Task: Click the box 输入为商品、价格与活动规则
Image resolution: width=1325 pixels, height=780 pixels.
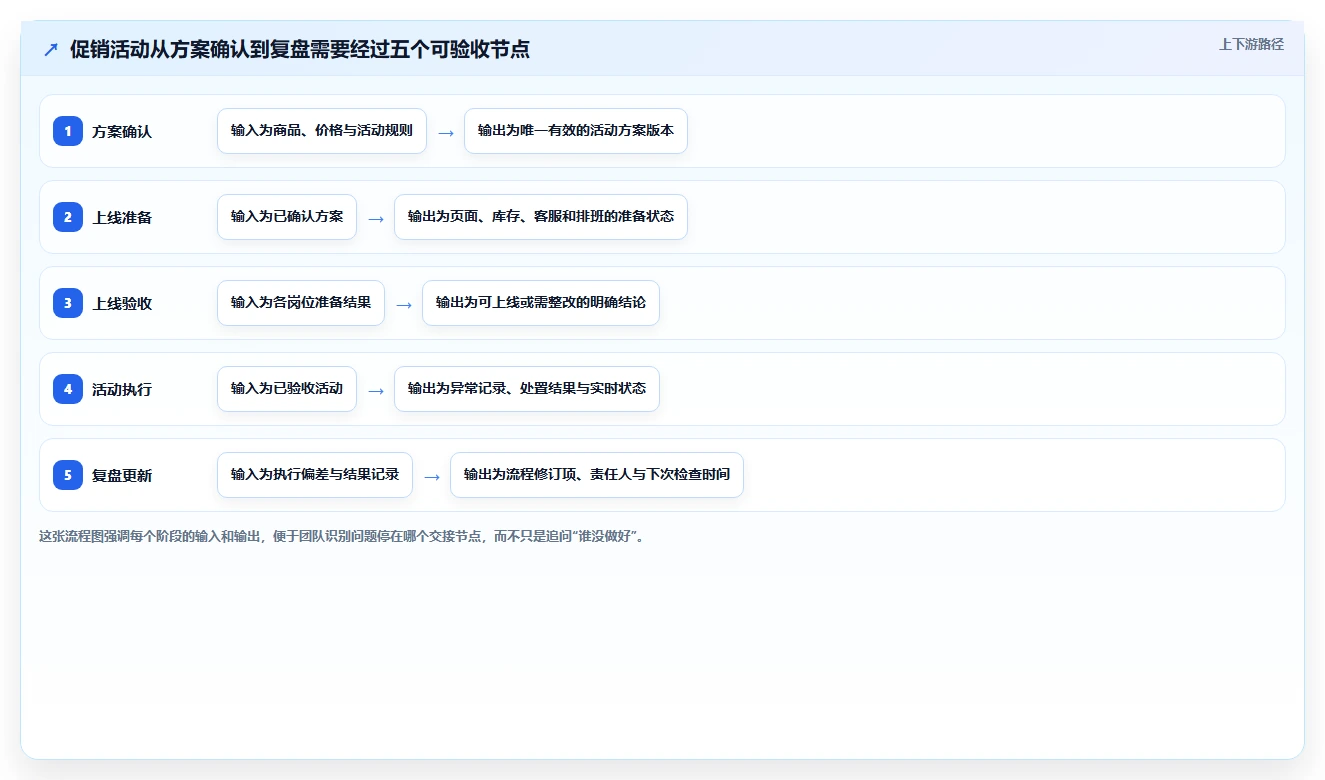Action: (322, 131)
